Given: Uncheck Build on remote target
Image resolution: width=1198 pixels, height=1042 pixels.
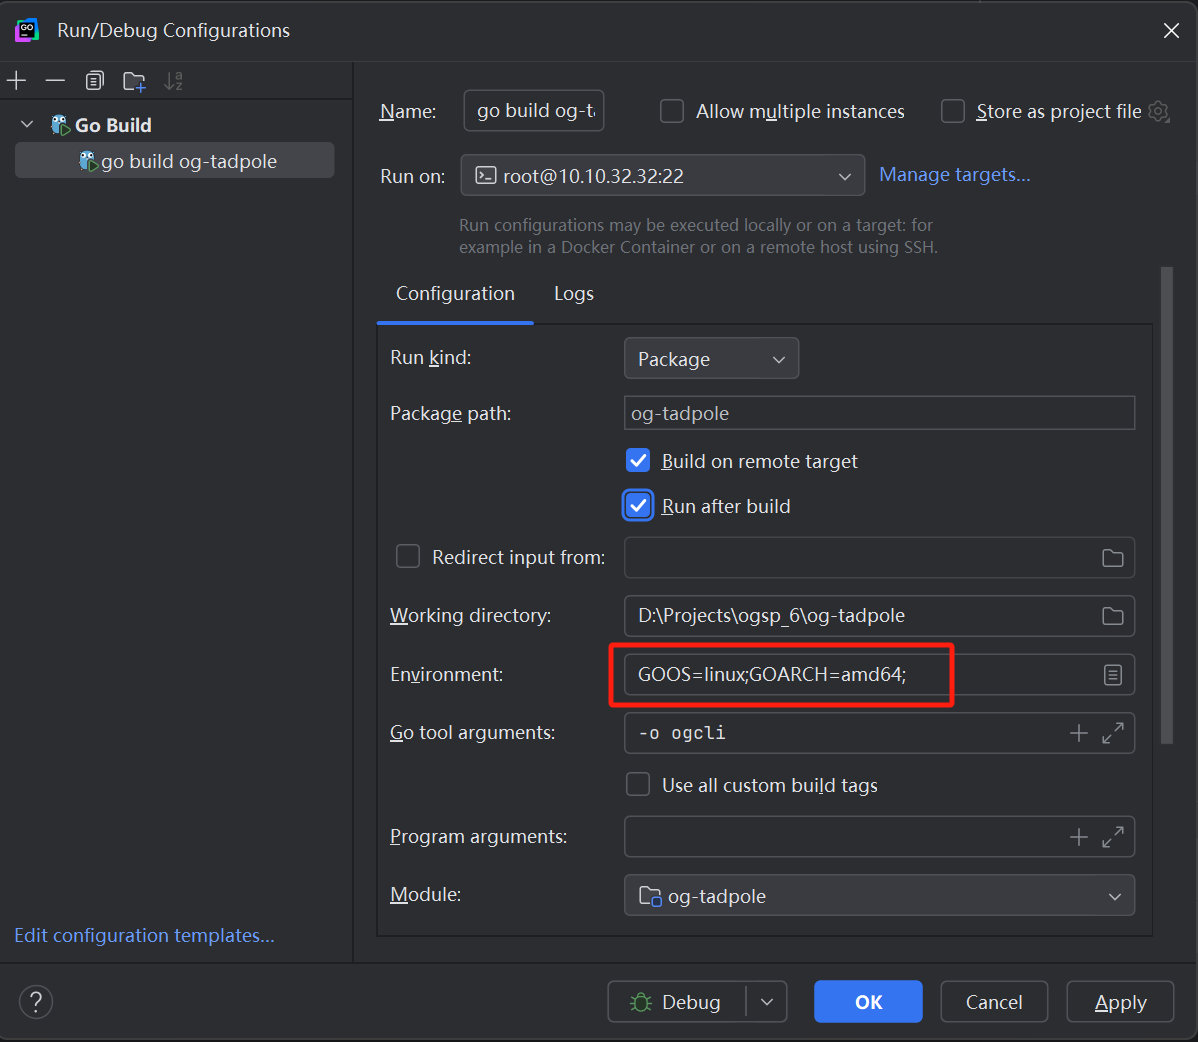Looking at the screenshot, I should (x=638, y=461).
